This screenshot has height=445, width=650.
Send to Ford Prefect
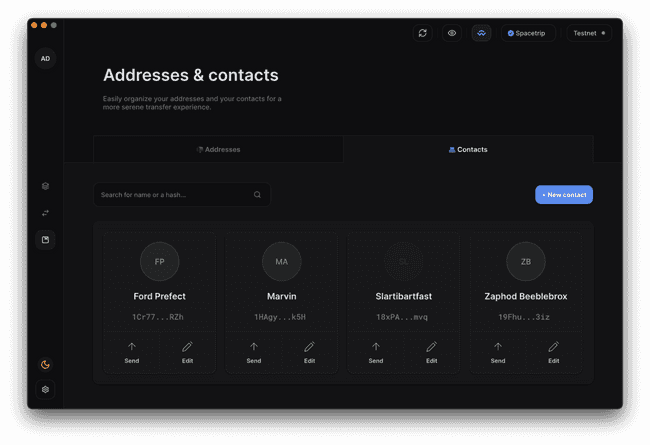(x=132, y=352)
